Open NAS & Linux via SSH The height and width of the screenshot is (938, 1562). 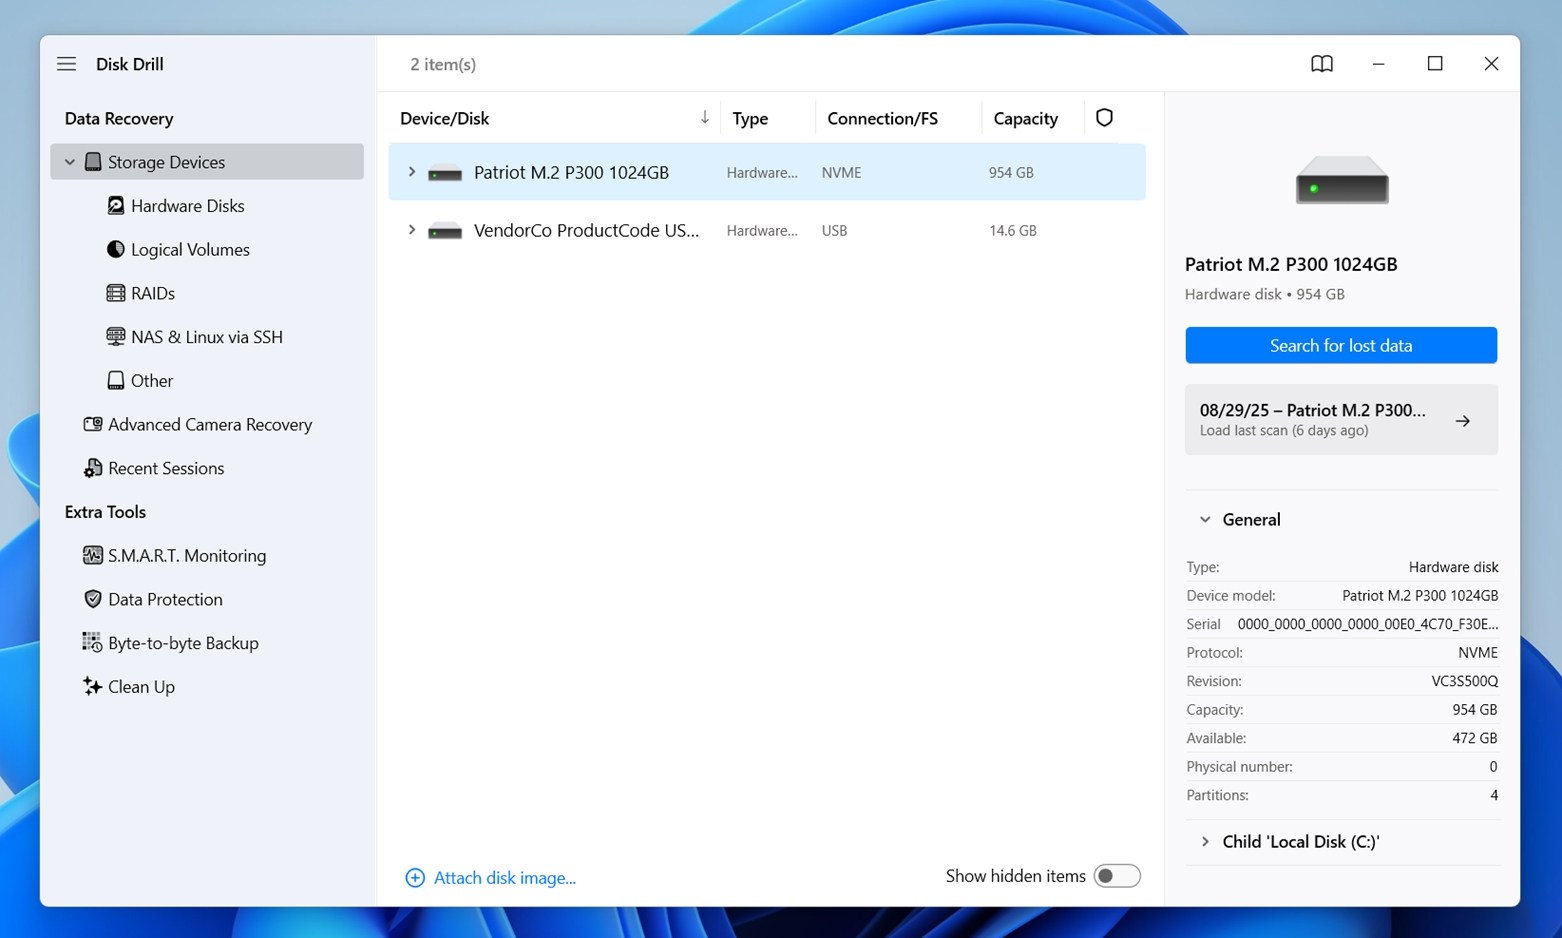[x=206, y=336]
